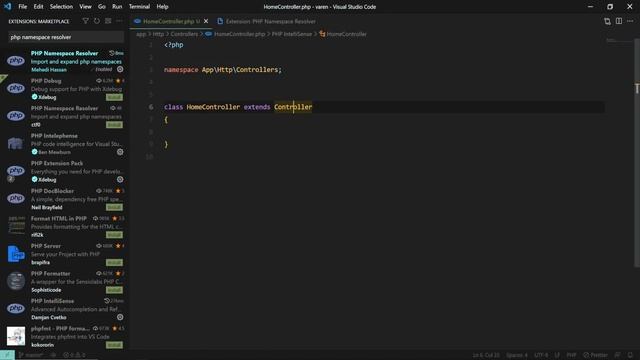Click the git branch indicator in status bar
Viewport: 640px width, 360px height.
click(32, 355)
